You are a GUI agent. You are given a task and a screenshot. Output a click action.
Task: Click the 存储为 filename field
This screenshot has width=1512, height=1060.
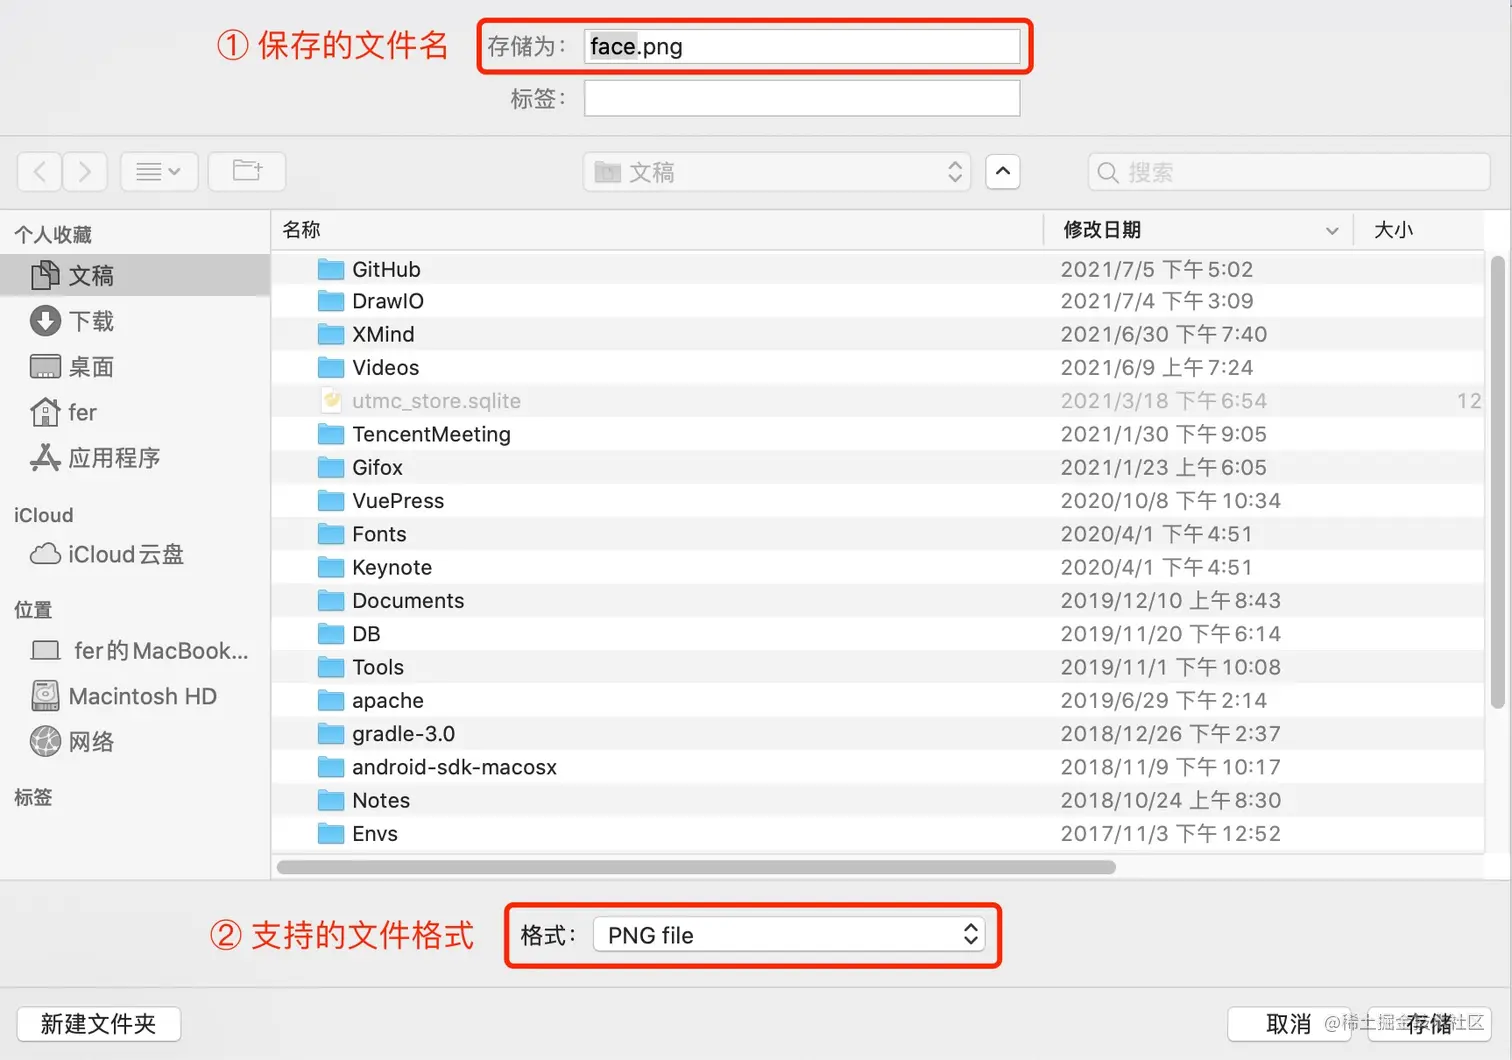click(x=802, y=46)
